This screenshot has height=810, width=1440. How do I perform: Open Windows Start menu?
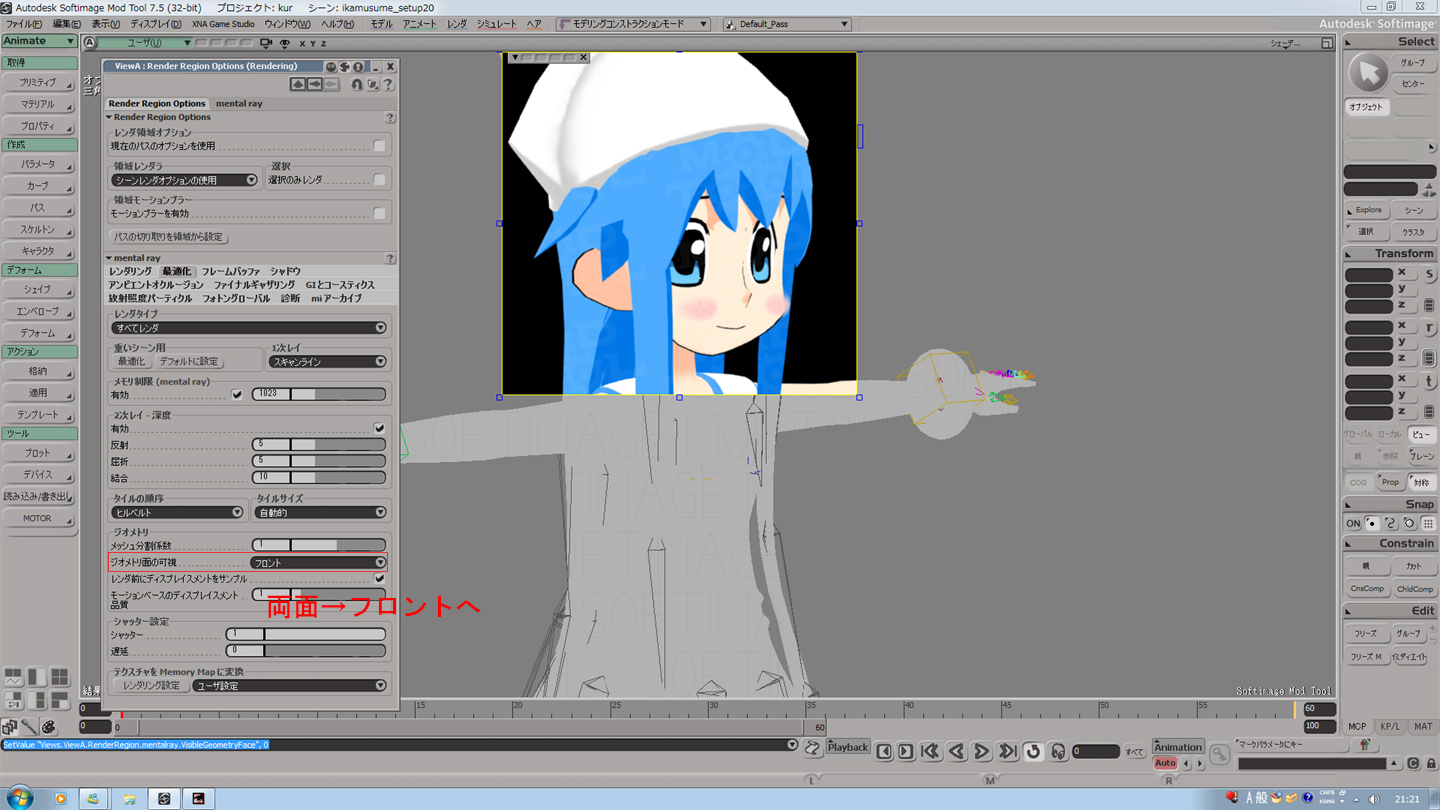point(19,798)
